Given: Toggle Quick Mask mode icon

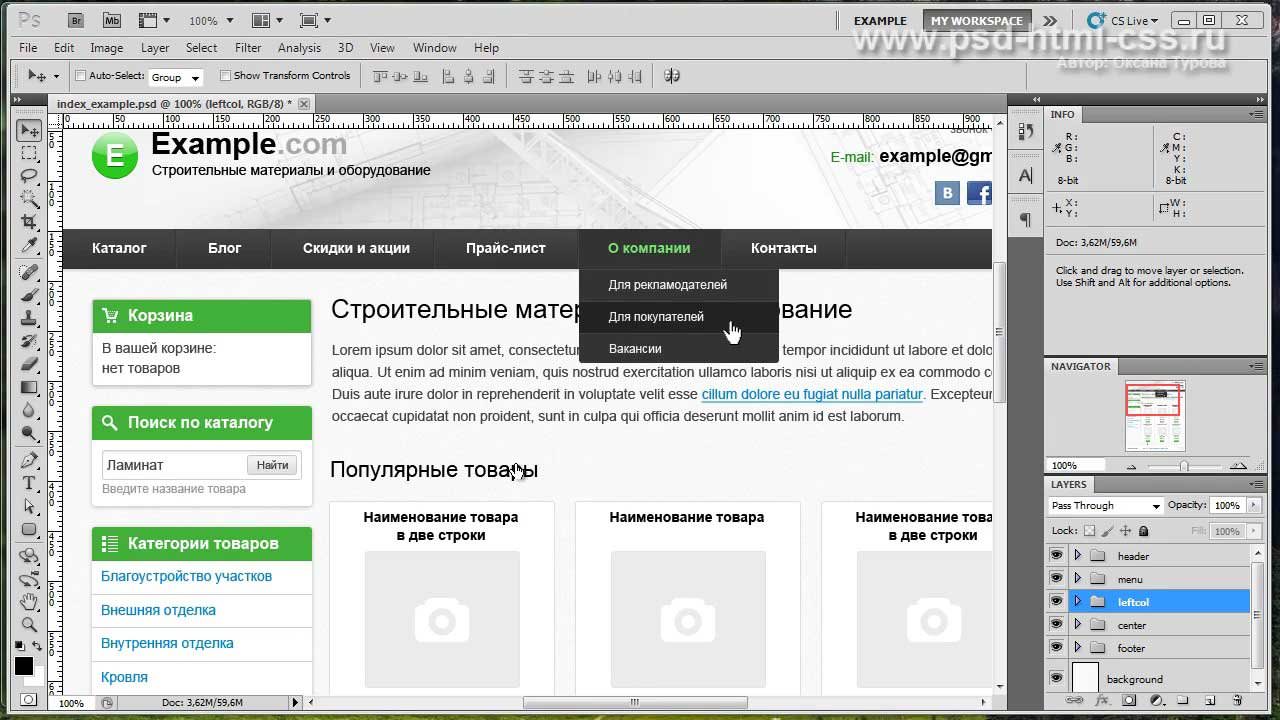Looking at the screenshot, I should (x=29, y=700).
